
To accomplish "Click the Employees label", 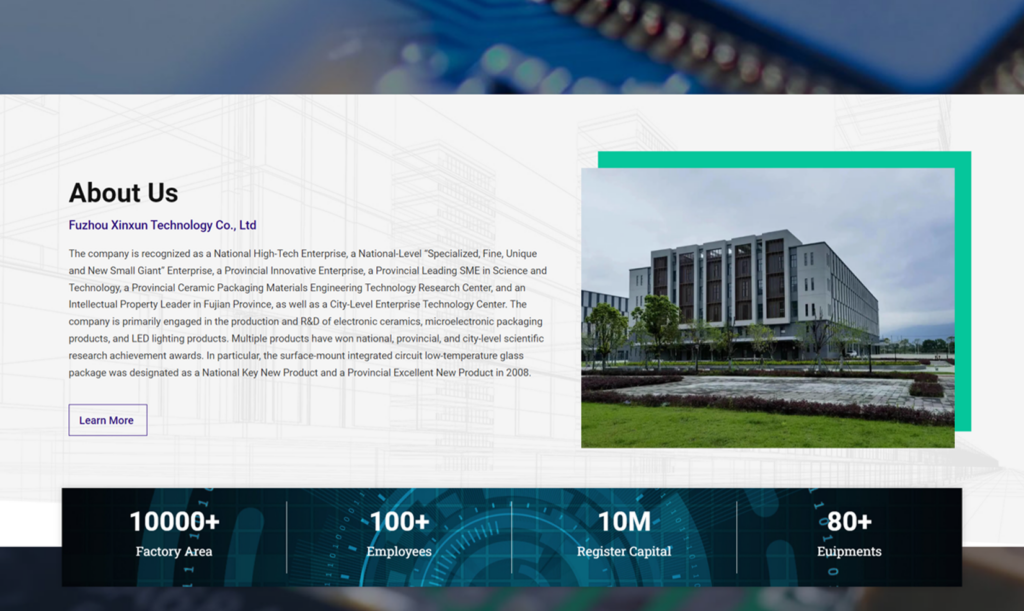I will coord(399,551).
